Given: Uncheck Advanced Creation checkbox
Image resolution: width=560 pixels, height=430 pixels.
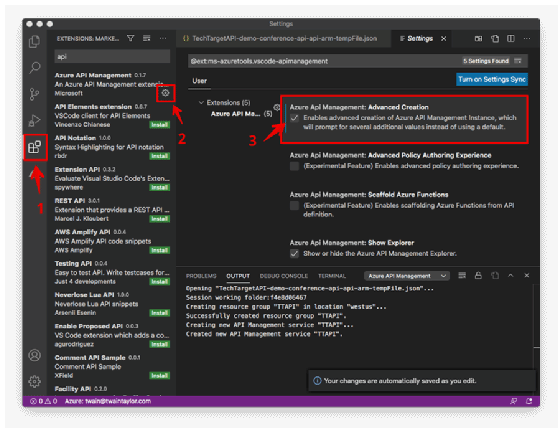Looking at the screenshot, I should [x=294, y=118].
